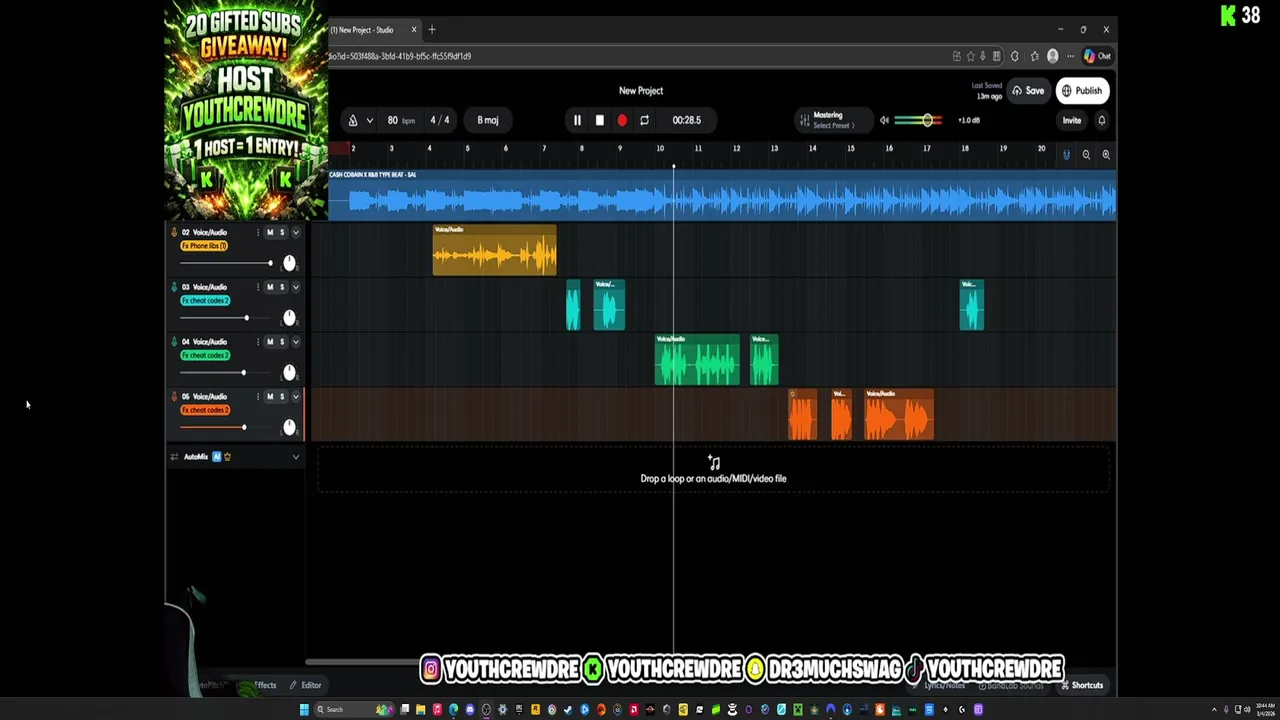Toggle the loop cycle button
This screenshot has height=720, width=1280.
pos(644,120)
